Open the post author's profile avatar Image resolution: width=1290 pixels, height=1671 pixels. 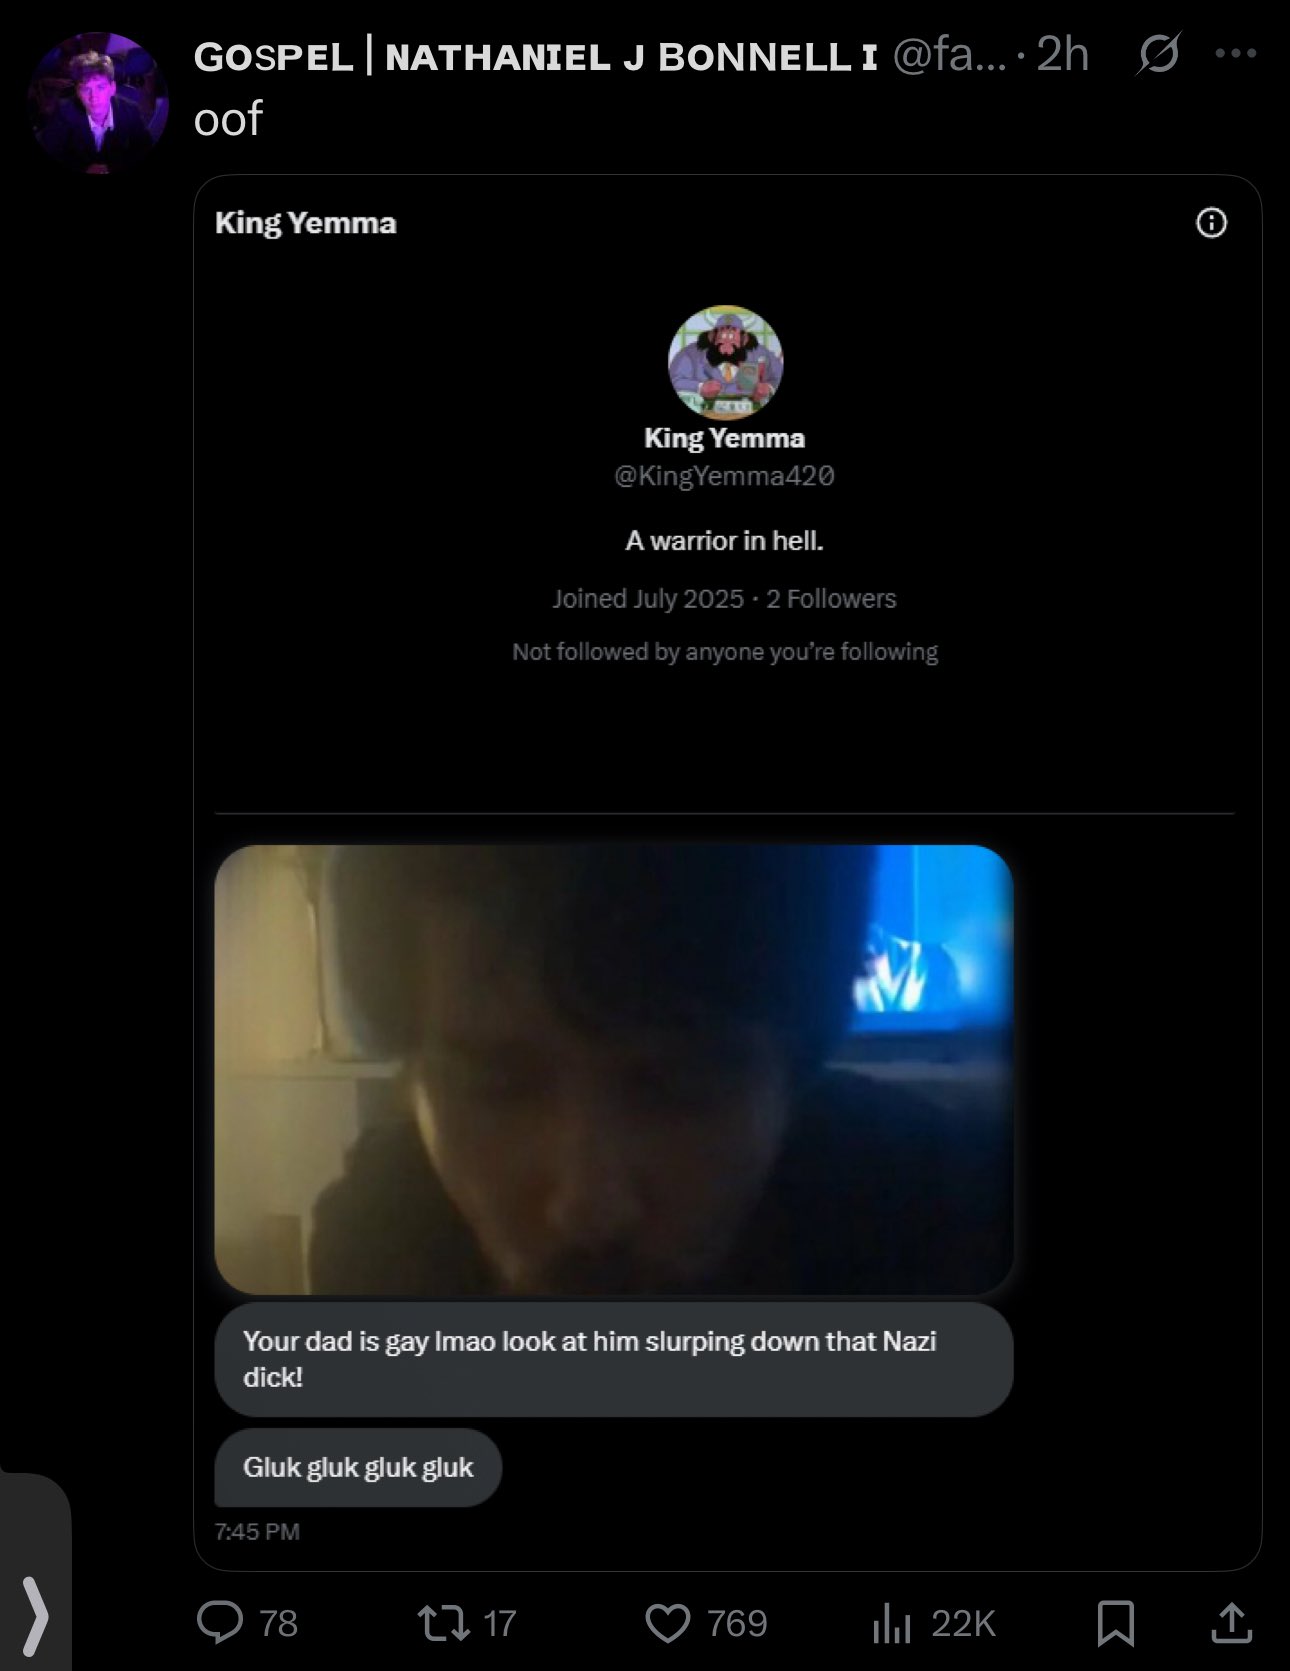point(98,103)
